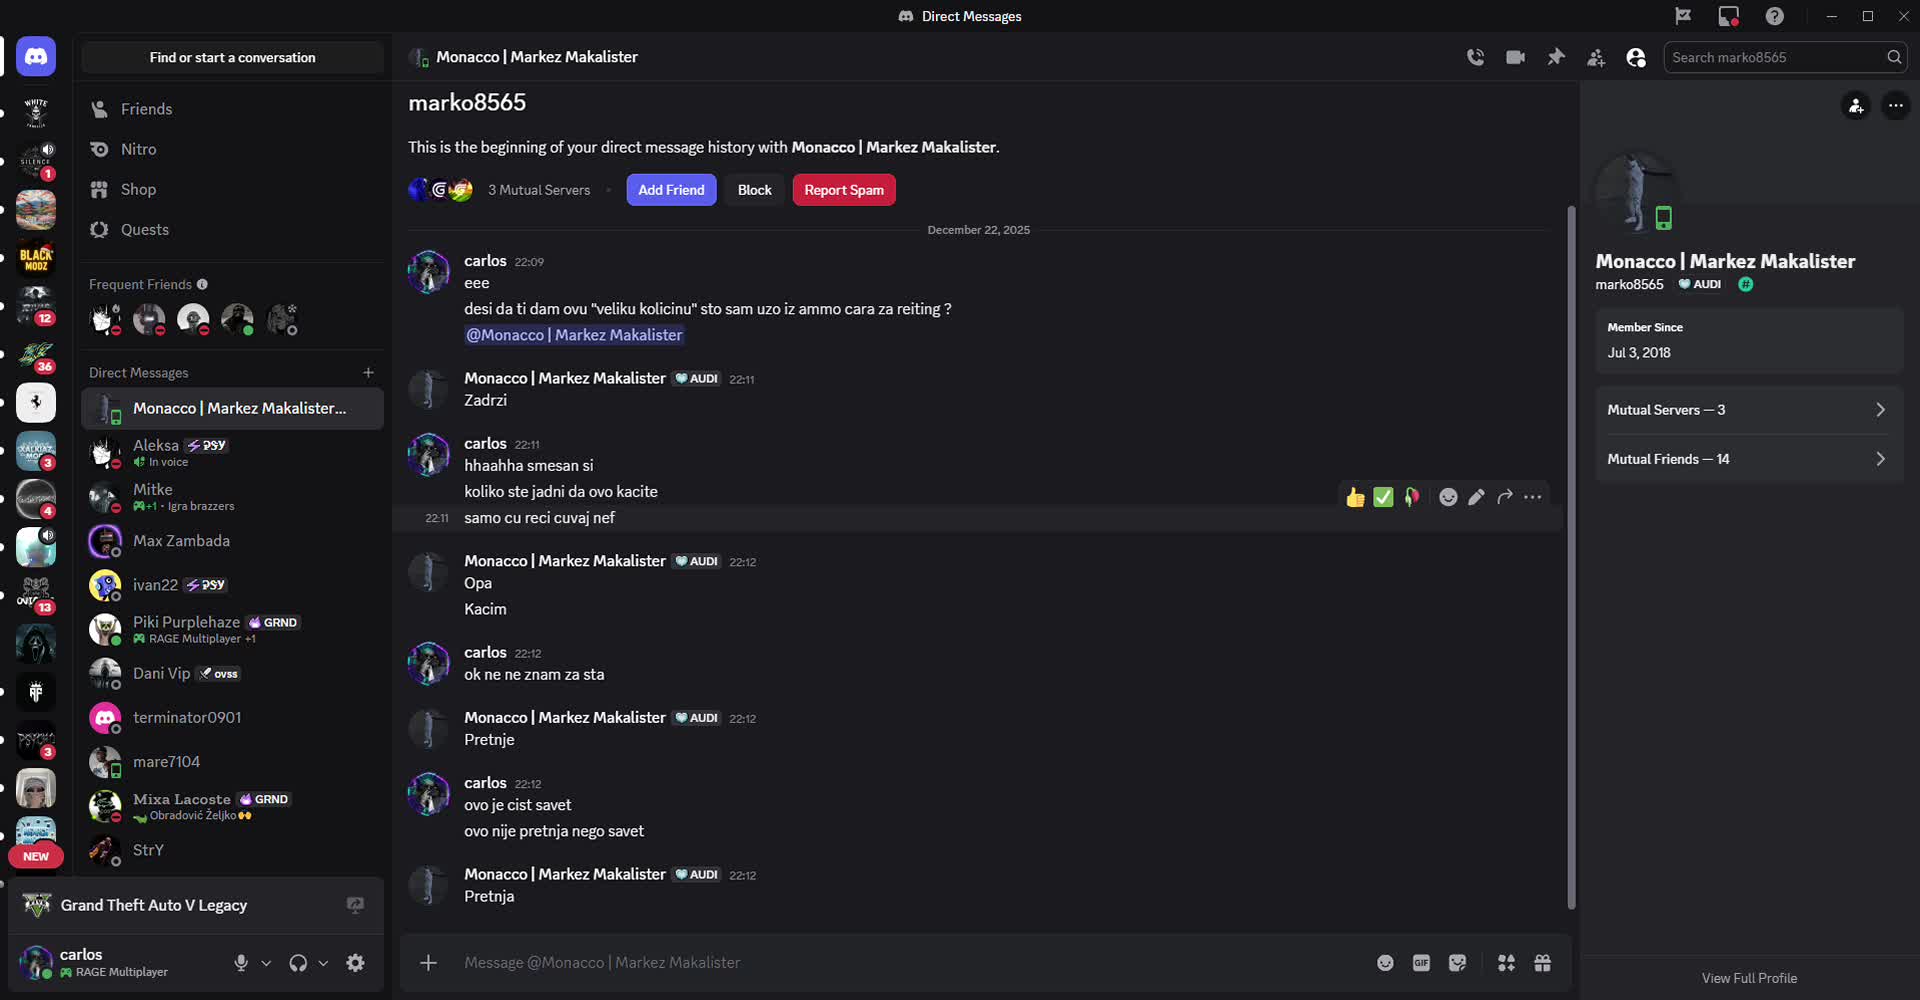Open the Nitro page

tap(137, 148)
